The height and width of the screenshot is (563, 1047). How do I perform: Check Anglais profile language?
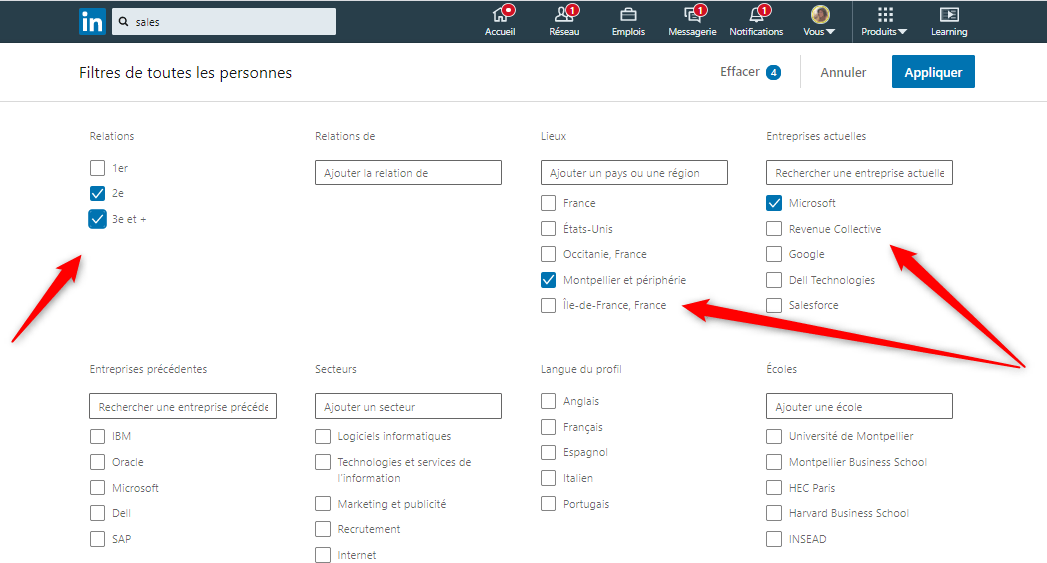pos(548,401)
